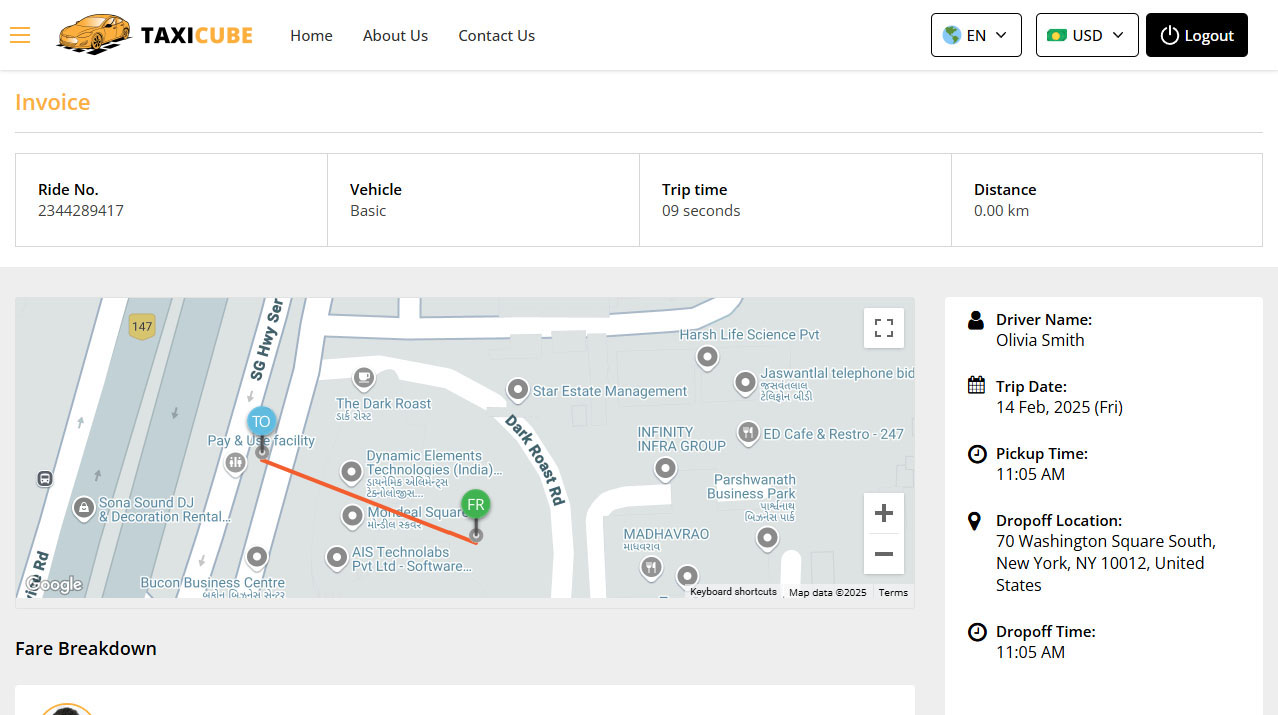
Task: Toggle fullscreen view on the map
Action: 883,327
